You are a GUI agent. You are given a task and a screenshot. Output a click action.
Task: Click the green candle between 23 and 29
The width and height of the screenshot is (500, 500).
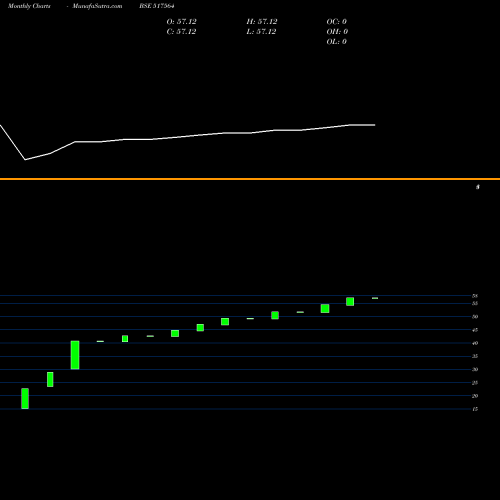pyautogui.click(x=50, y=379)
